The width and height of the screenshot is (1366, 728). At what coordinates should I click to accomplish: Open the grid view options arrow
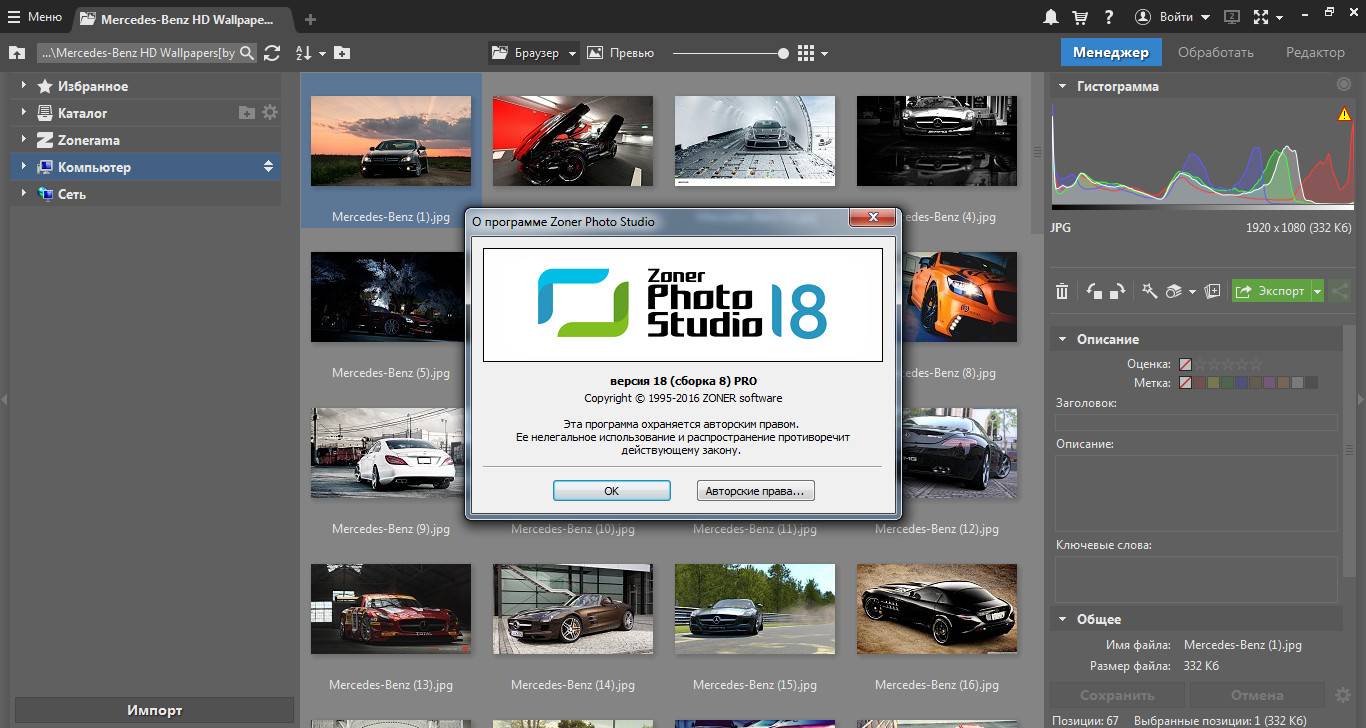coord(824,54)
